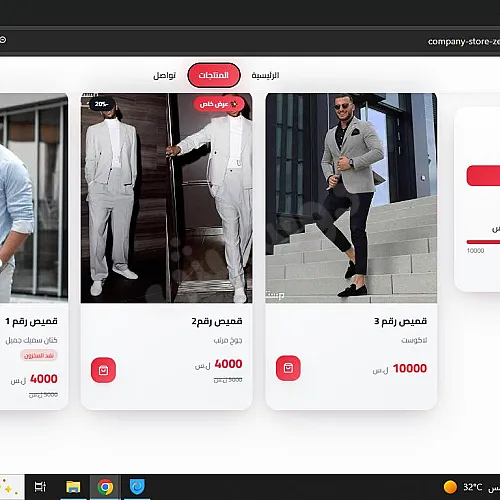This screenshot has height=500, width=500.
Task: Go to the الرئيسية home tab
Action: click(x=265, y=75)
